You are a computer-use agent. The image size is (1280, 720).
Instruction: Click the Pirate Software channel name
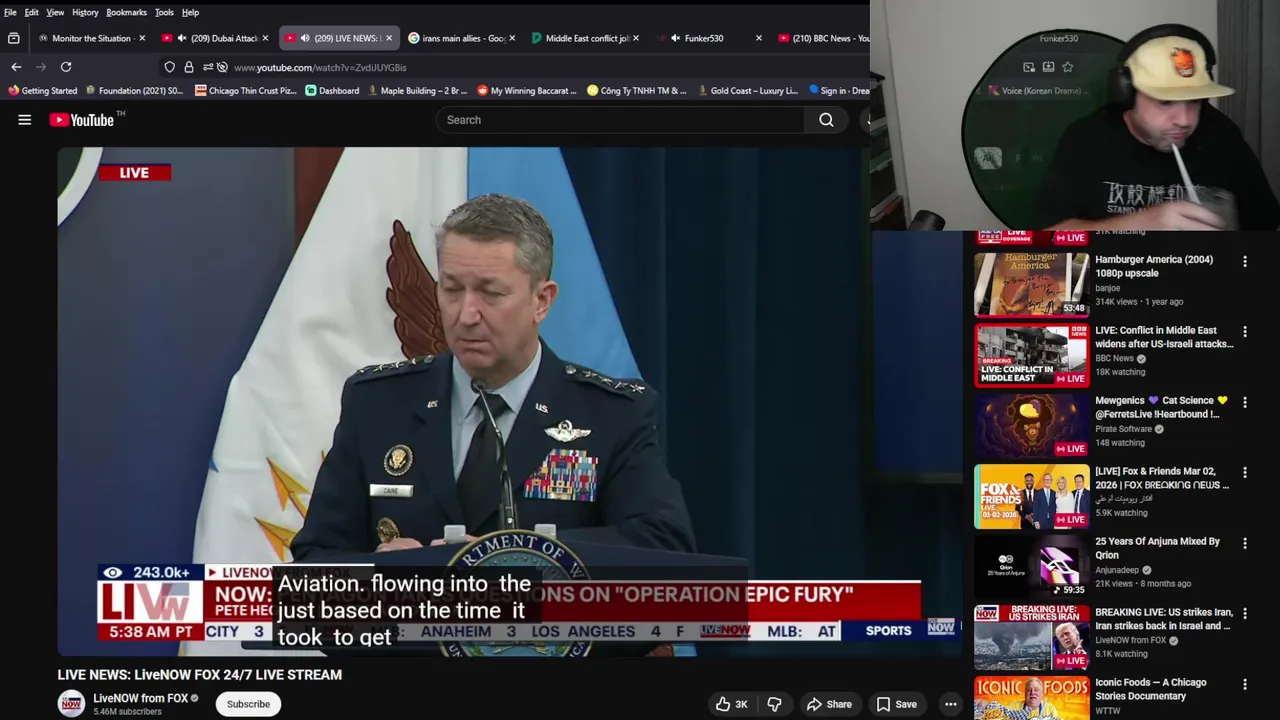pyautogui.click(x=1123, y=429)
